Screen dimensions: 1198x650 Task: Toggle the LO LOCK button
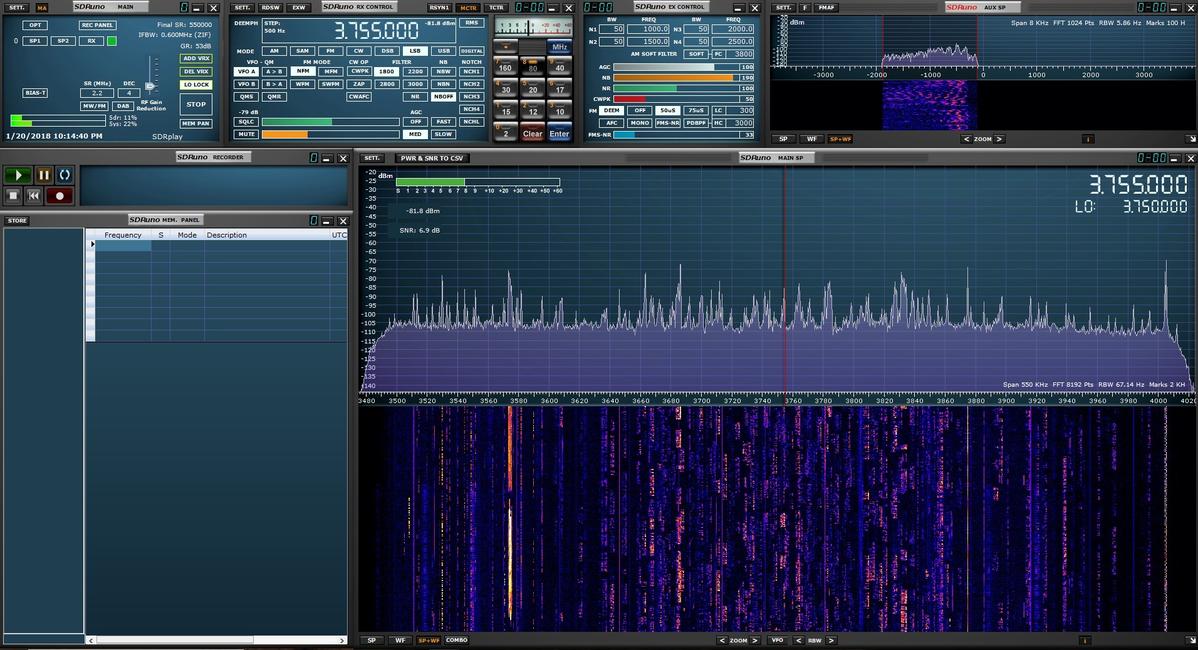coord(196,84)
